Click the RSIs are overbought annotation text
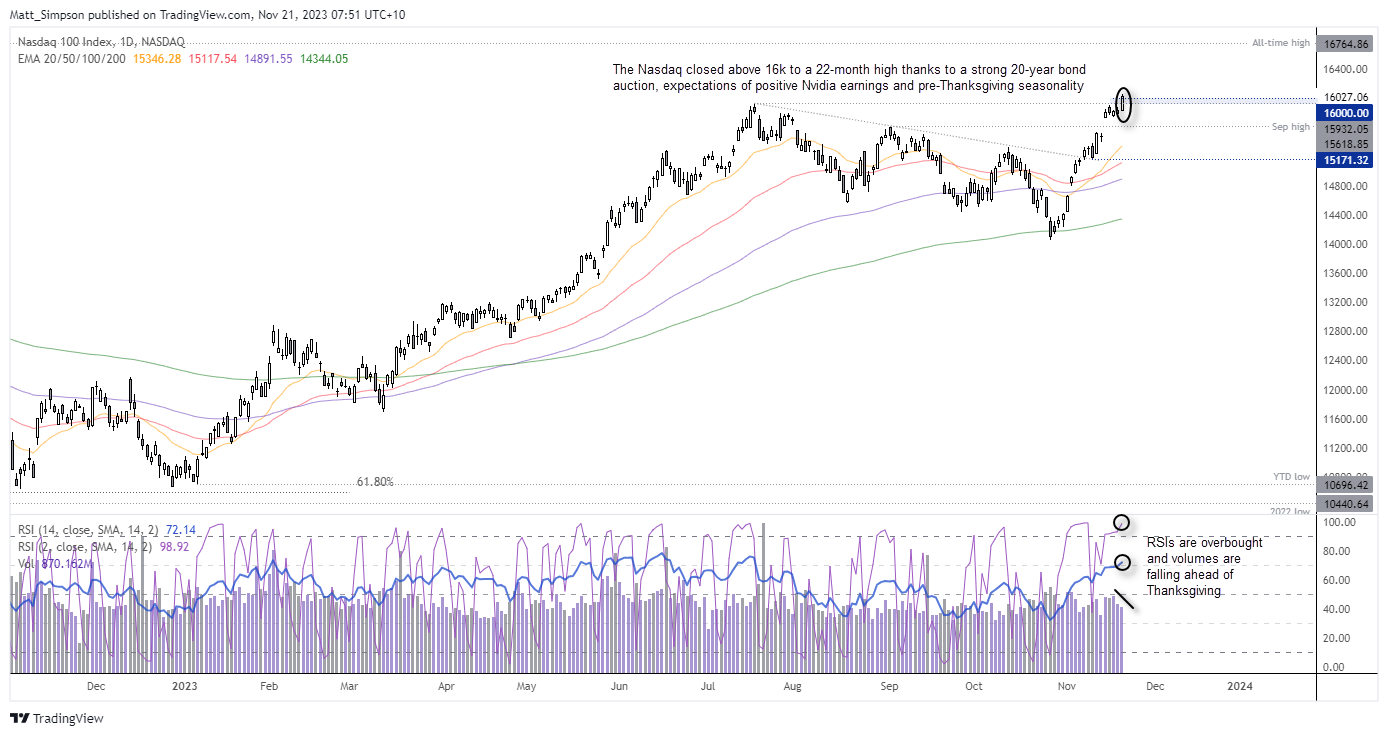 coord(1205,566)
